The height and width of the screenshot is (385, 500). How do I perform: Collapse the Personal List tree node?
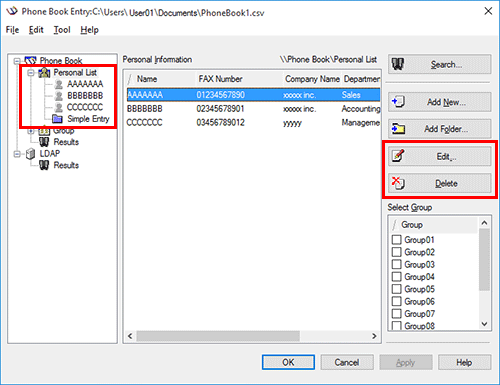(31, 73)
